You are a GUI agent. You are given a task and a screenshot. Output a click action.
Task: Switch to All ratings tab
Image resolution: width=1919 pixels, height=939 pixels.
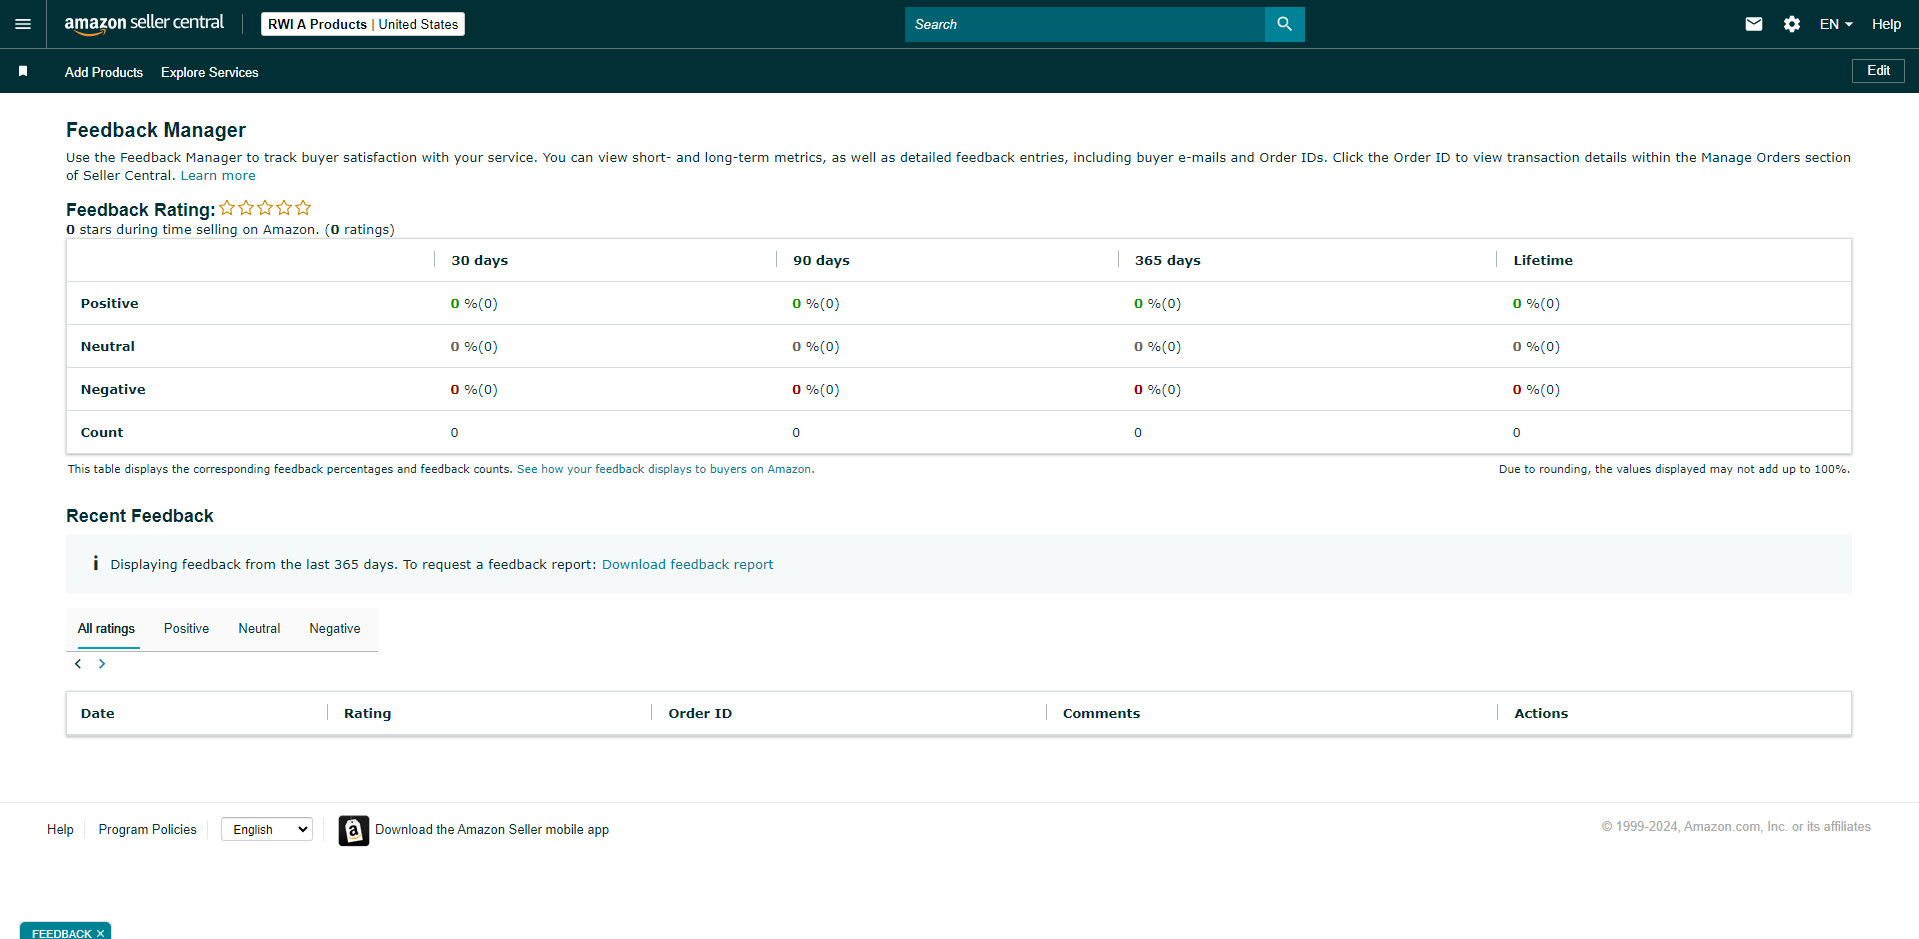coord(106,629)
